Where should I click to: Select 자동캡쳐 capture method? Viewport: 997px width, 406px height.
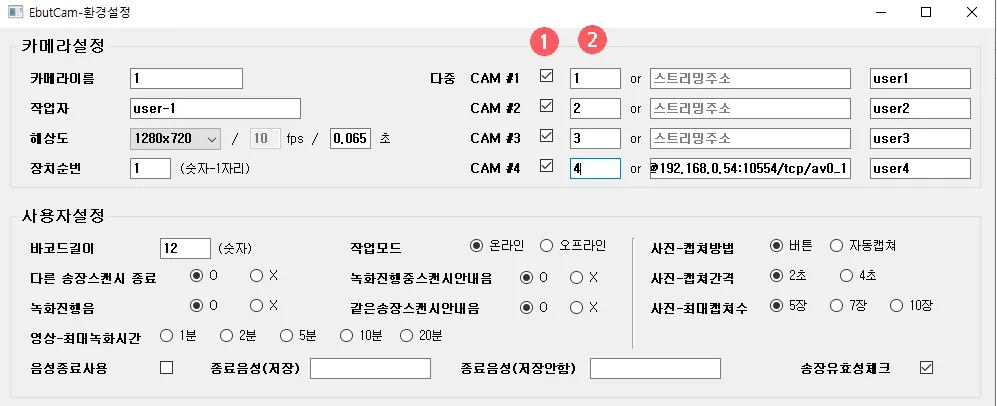(837, 246)
